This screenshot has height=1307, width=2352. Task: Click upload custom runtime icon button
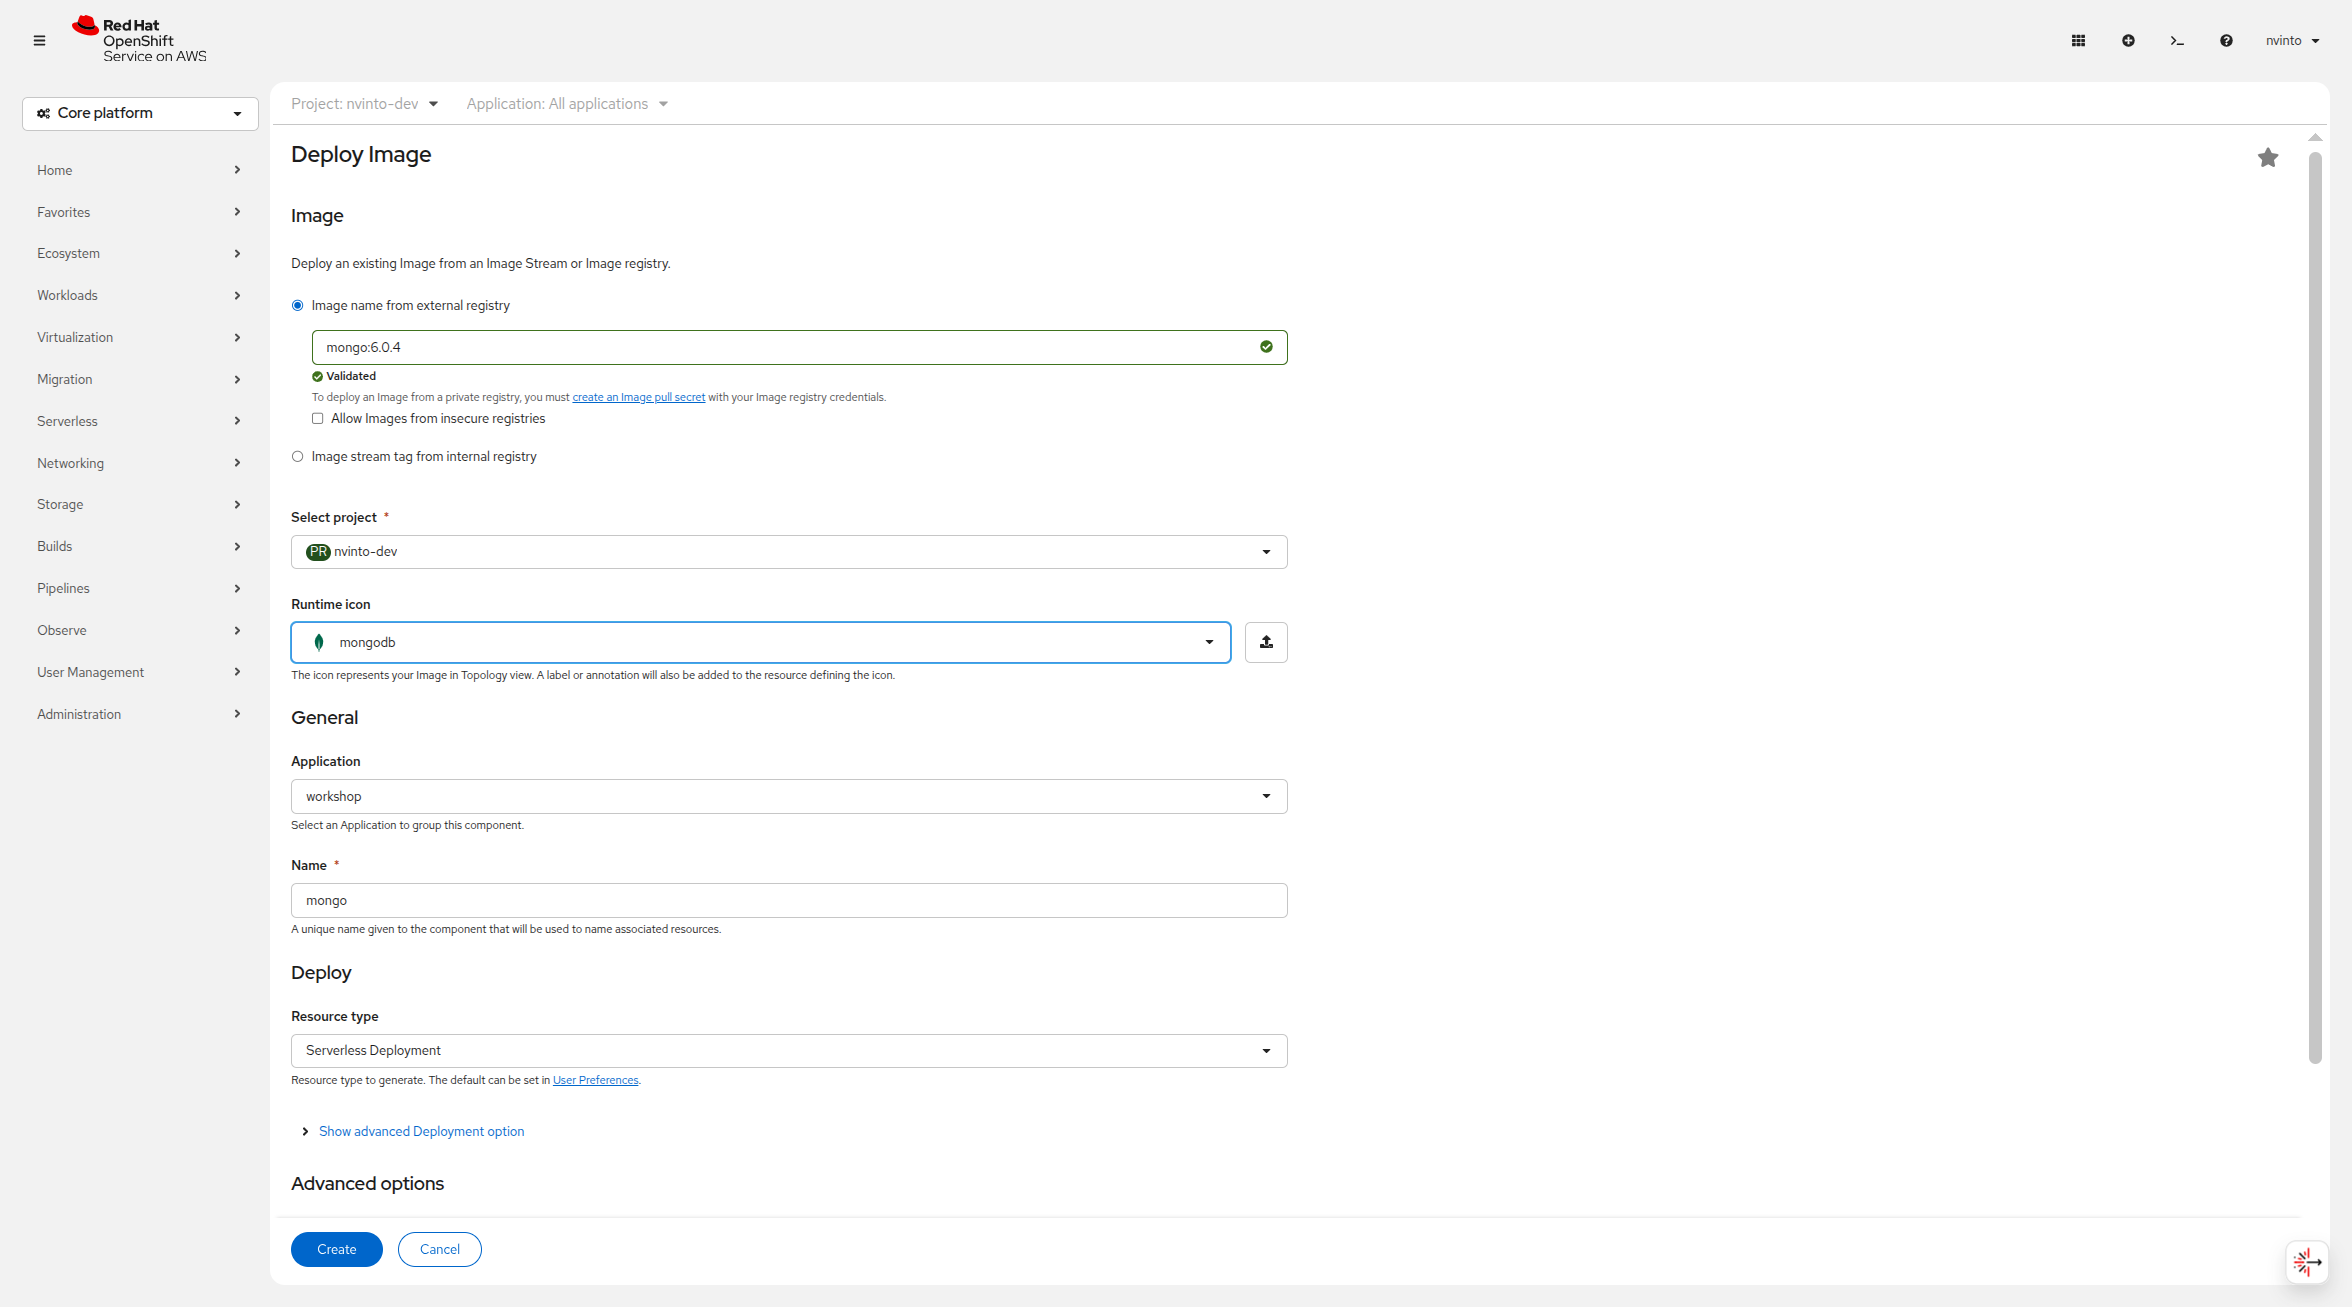point(1266,642)
